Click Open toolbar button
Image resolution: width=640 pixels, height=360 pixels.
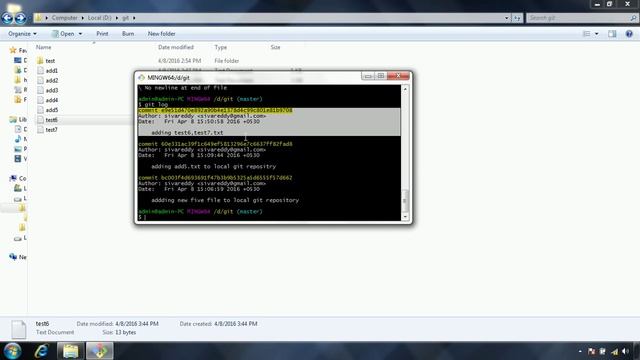tap(63, 34)
